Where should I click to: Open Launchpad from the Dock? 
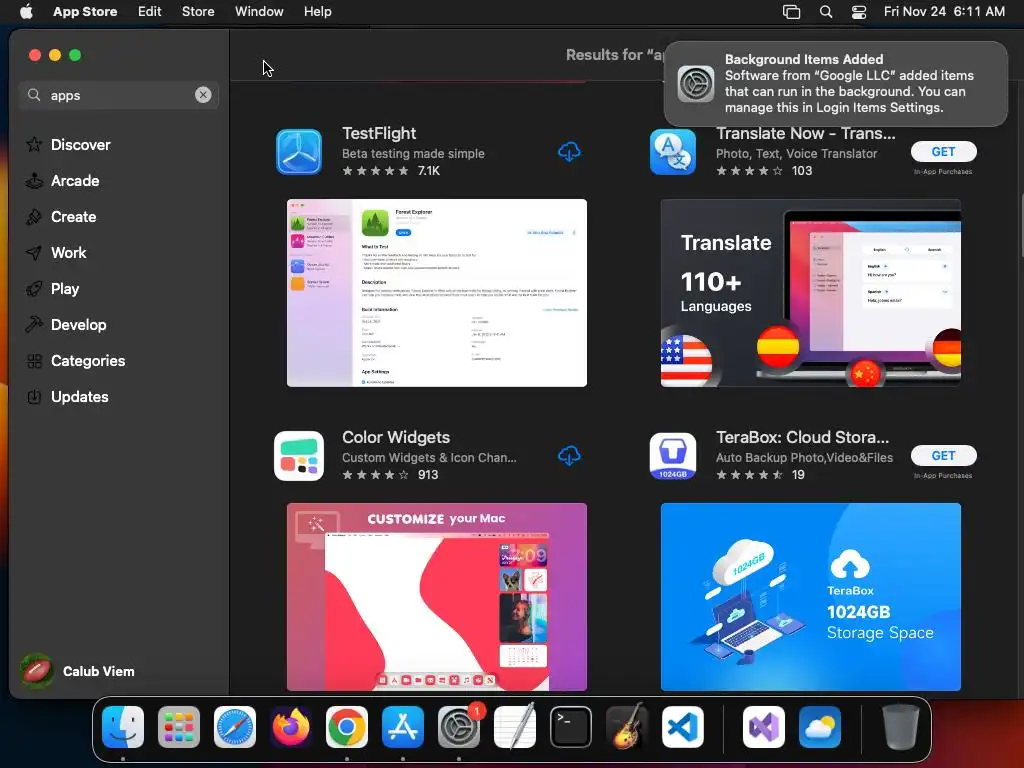click(x=179, y=727)
